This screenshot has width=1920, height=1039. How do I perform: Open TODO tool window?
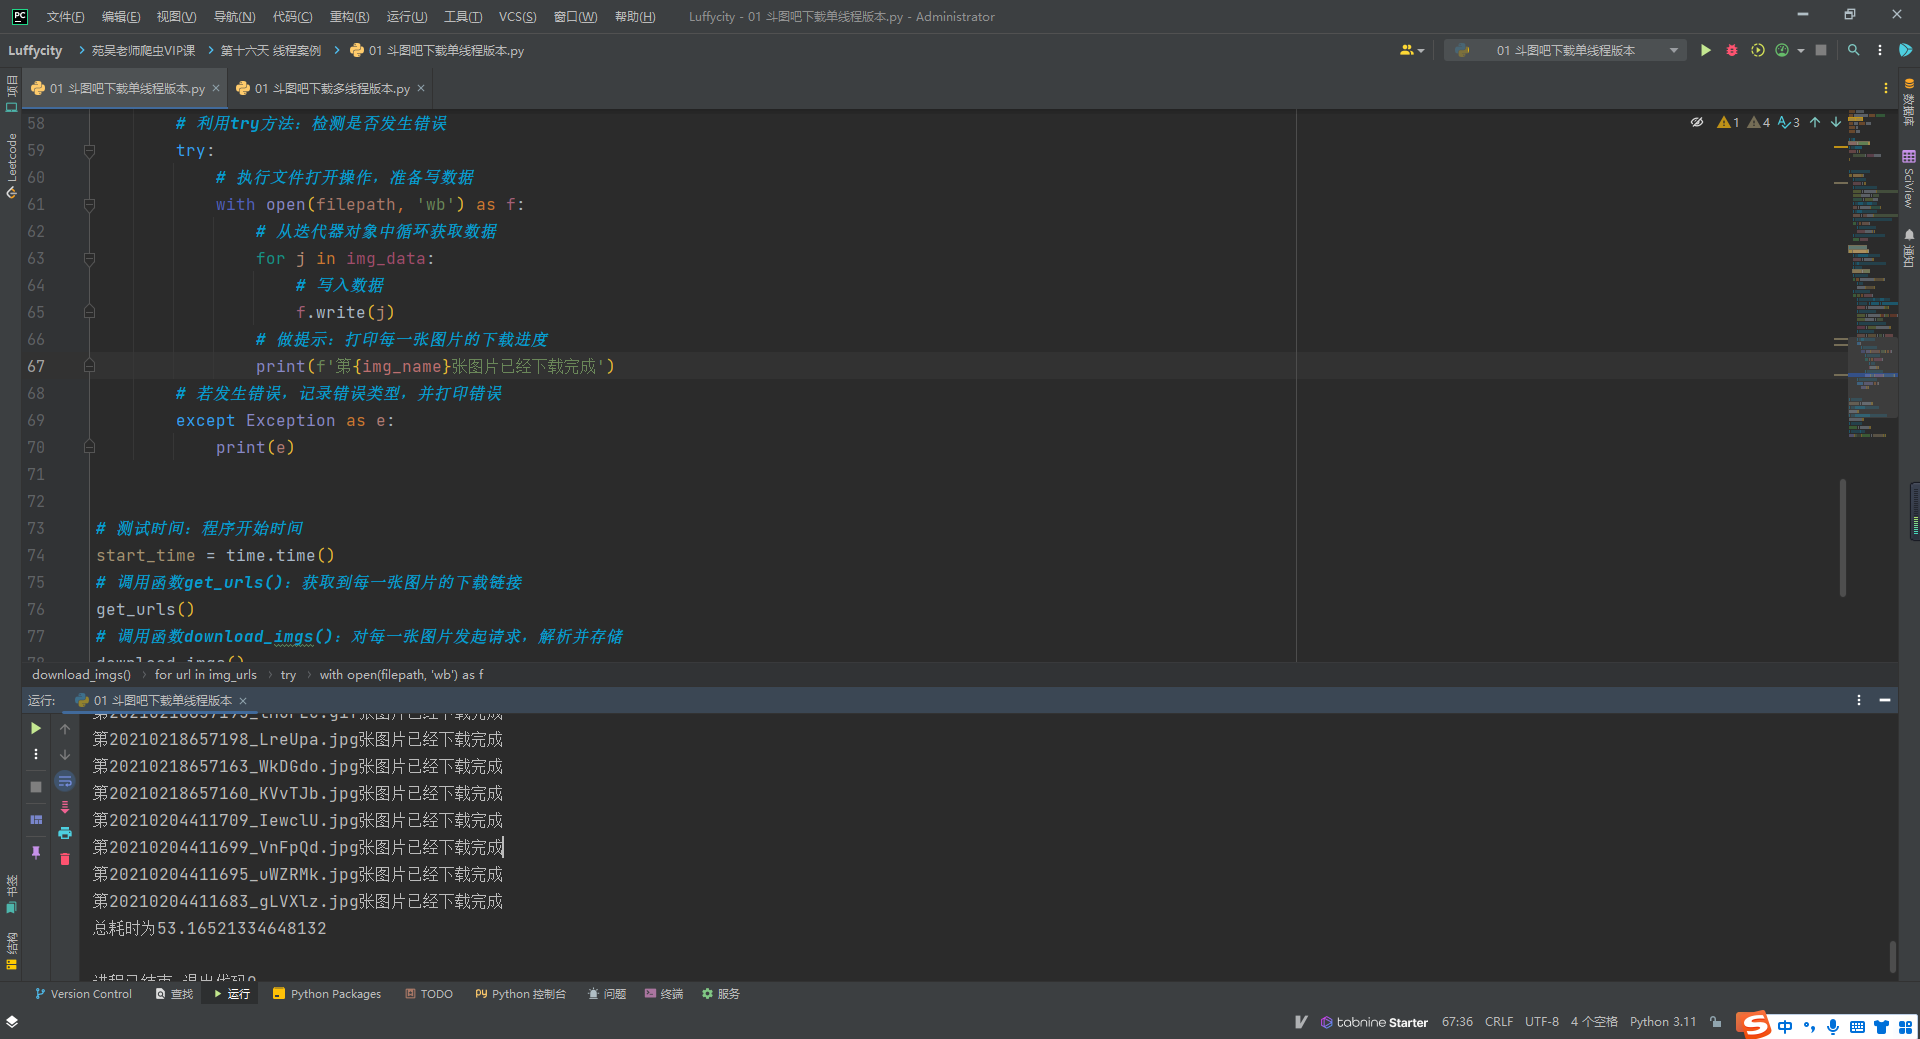429,994
